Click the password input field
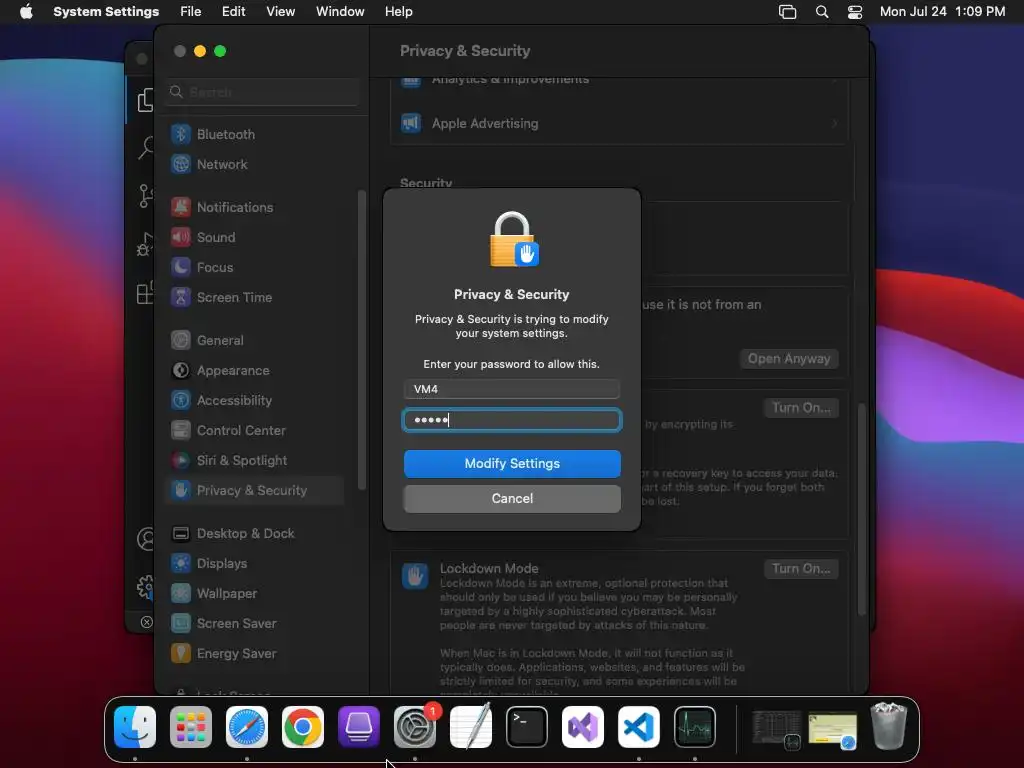Image resolution: width=1024 pixels, height=768 pixels. pyautogui.click(x=512, y=420)
